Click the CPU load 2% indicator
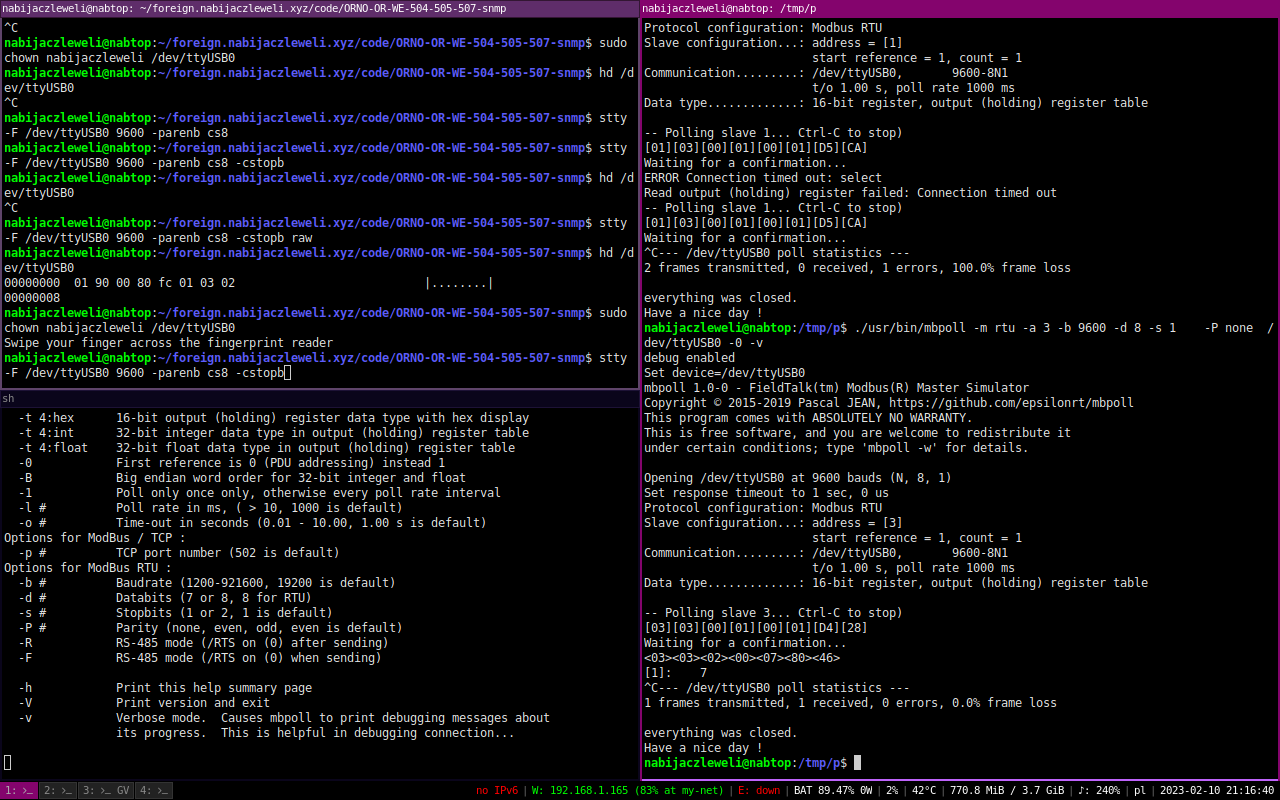1280x800 pixels. point(892,790)
